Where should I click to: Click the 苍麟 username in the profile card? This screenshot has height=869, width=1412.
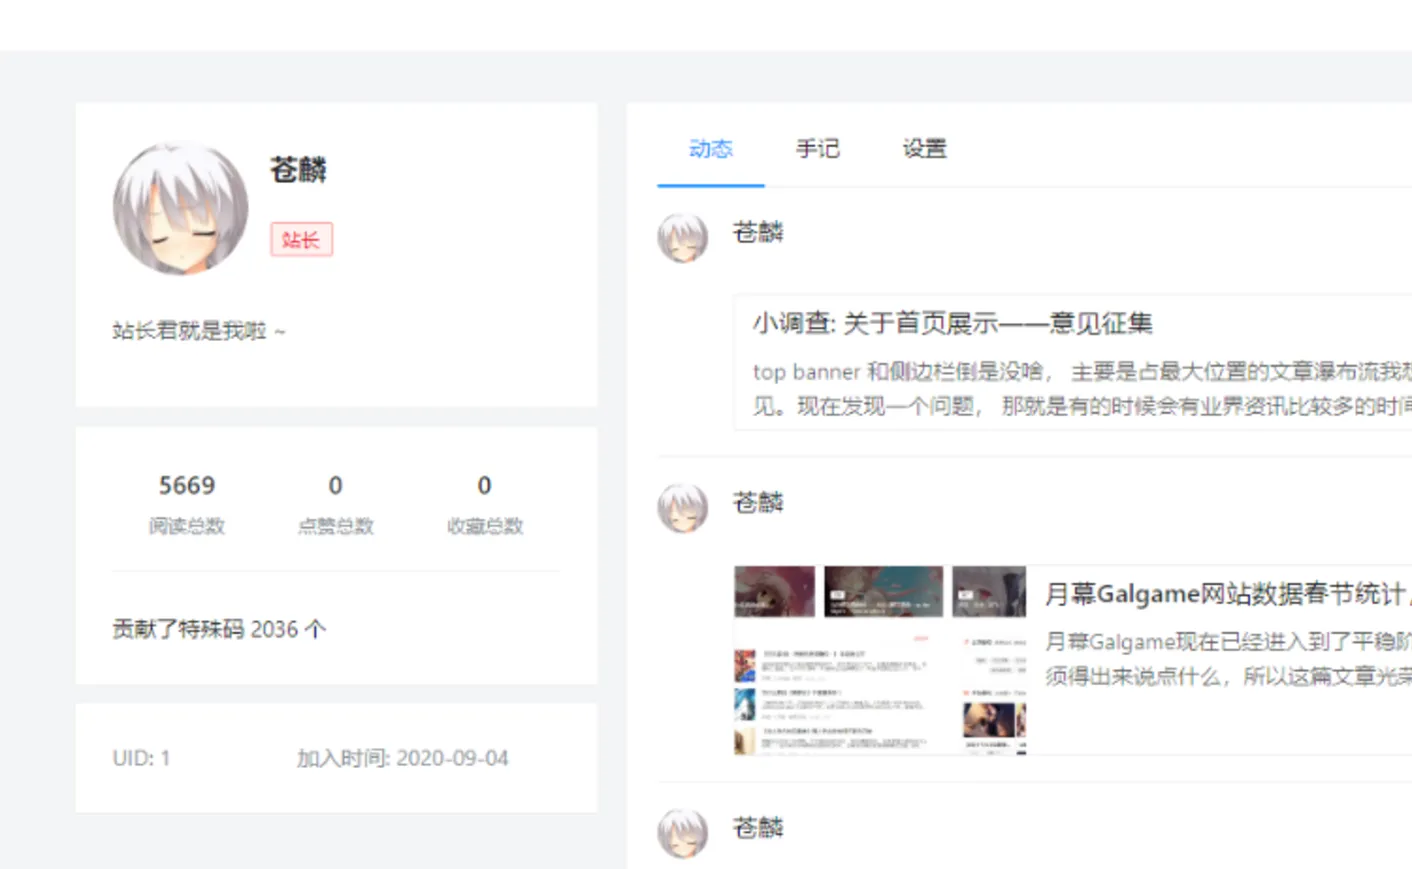[298, 170]
